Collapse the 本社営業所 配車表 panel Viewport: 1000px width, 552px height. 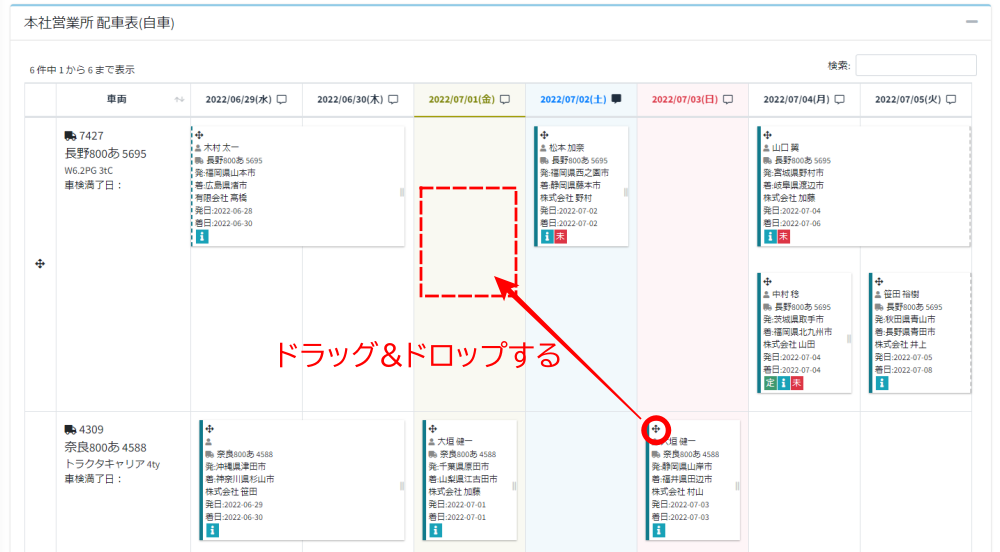pyautogui.click(x=971, y=22)
